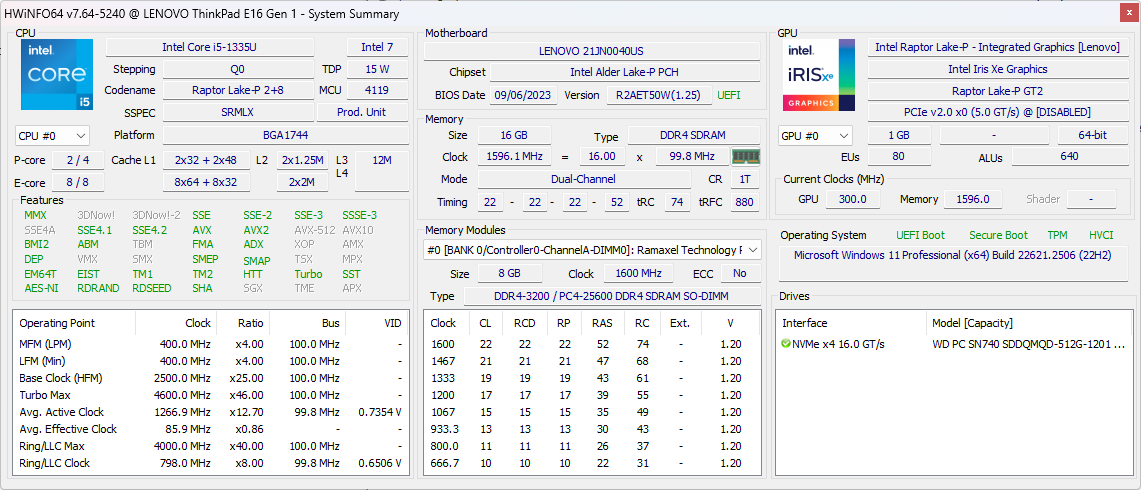Screen dimensions: 1141x490
Task: Click the 1467 clock timing row
Action: pyautogui.click(x=592, y=360)
